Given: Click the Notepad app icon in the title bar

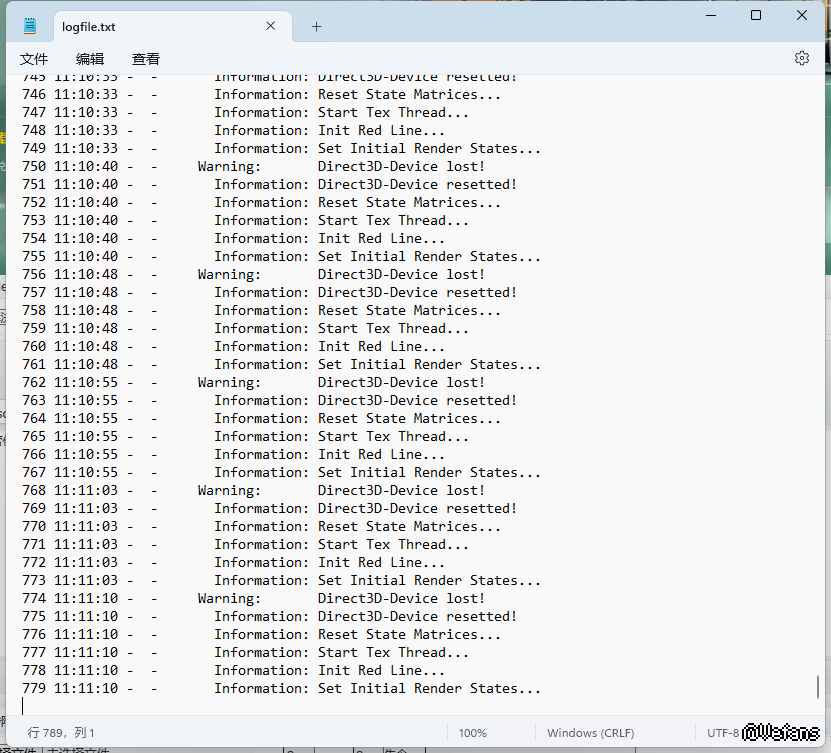Looking at the screenshot, I should pyautogui.click(x=31, y=27).
